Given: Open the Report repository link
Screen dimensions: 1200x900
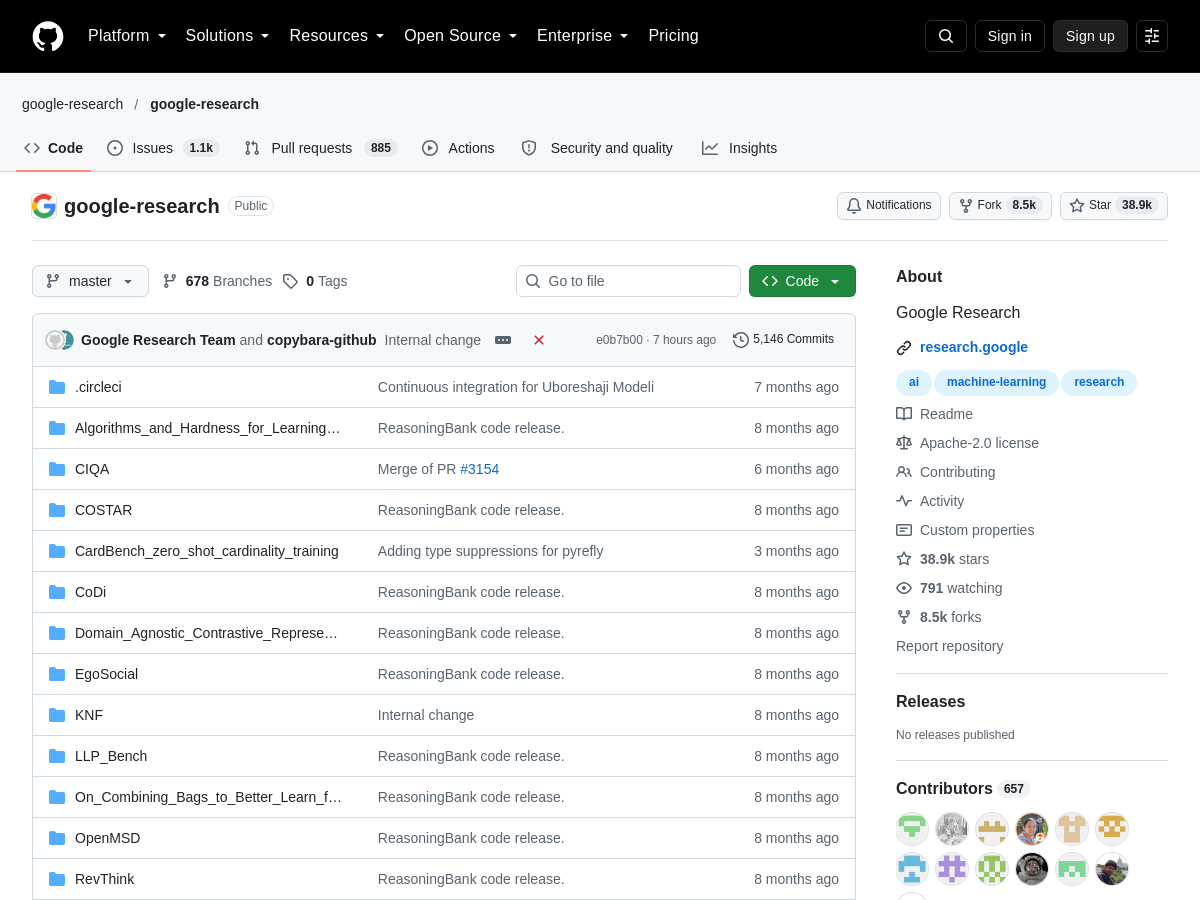Looking at the screenshot, I should coord(949,646).
